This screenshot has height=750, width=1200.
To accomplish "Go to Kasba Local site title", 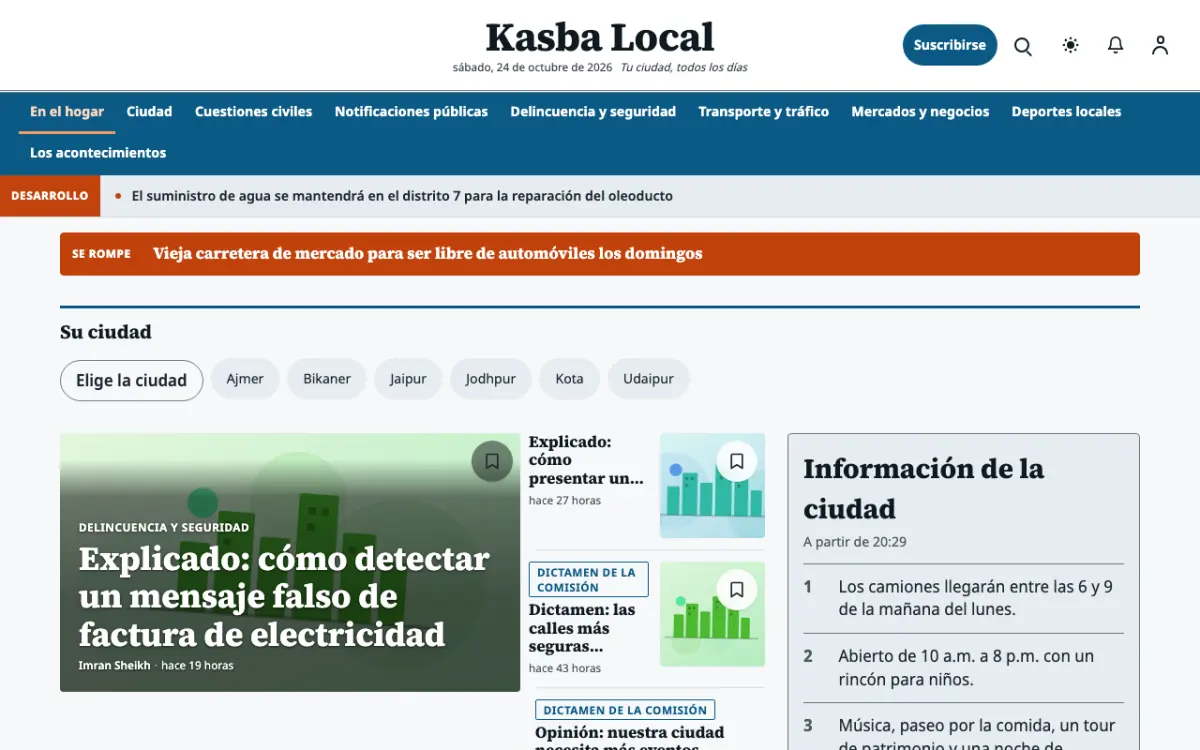I will (600, 38).
